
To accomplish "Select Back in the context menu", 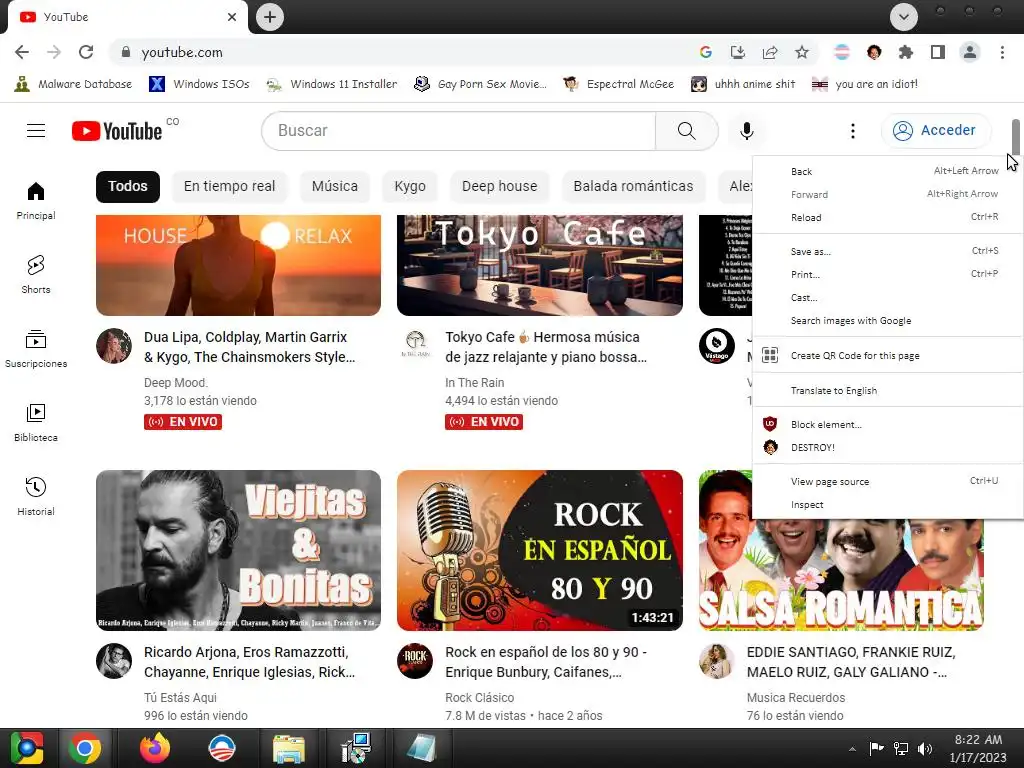I will [x=888, y=171].
